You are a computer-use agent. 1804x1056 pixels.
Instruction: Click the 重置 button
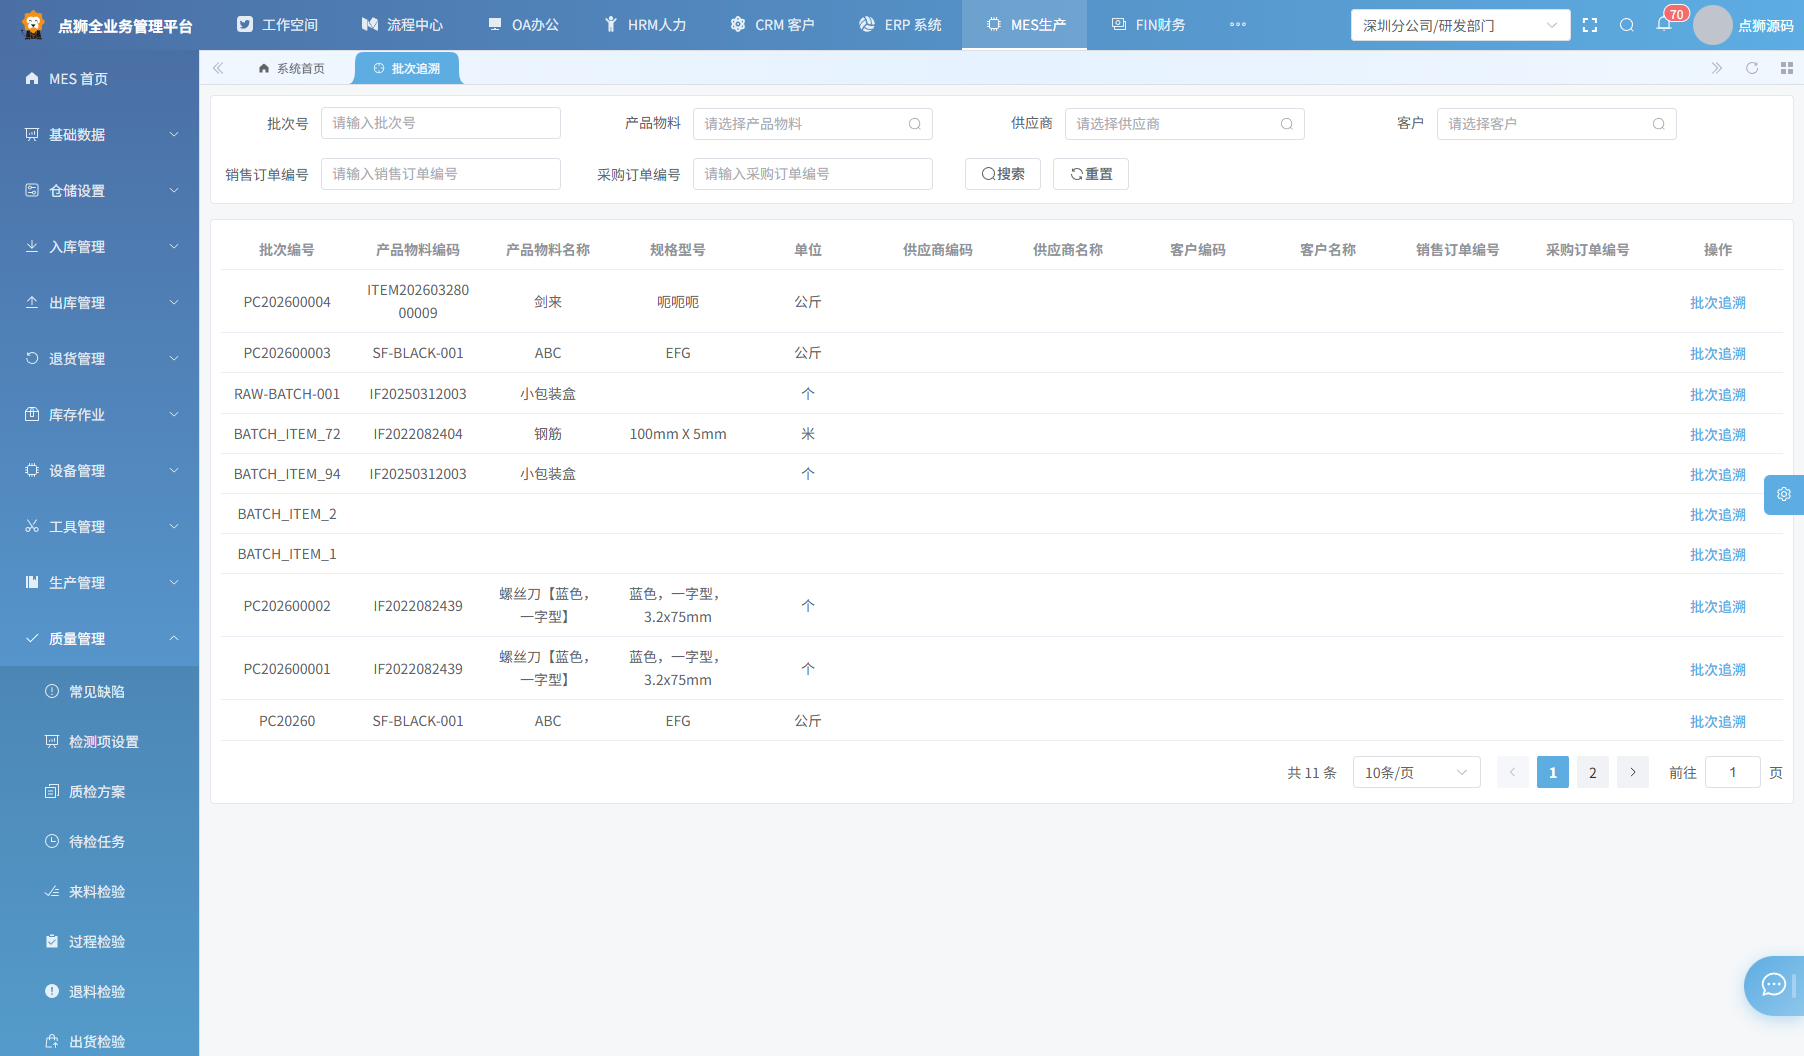click(1091, 174)
